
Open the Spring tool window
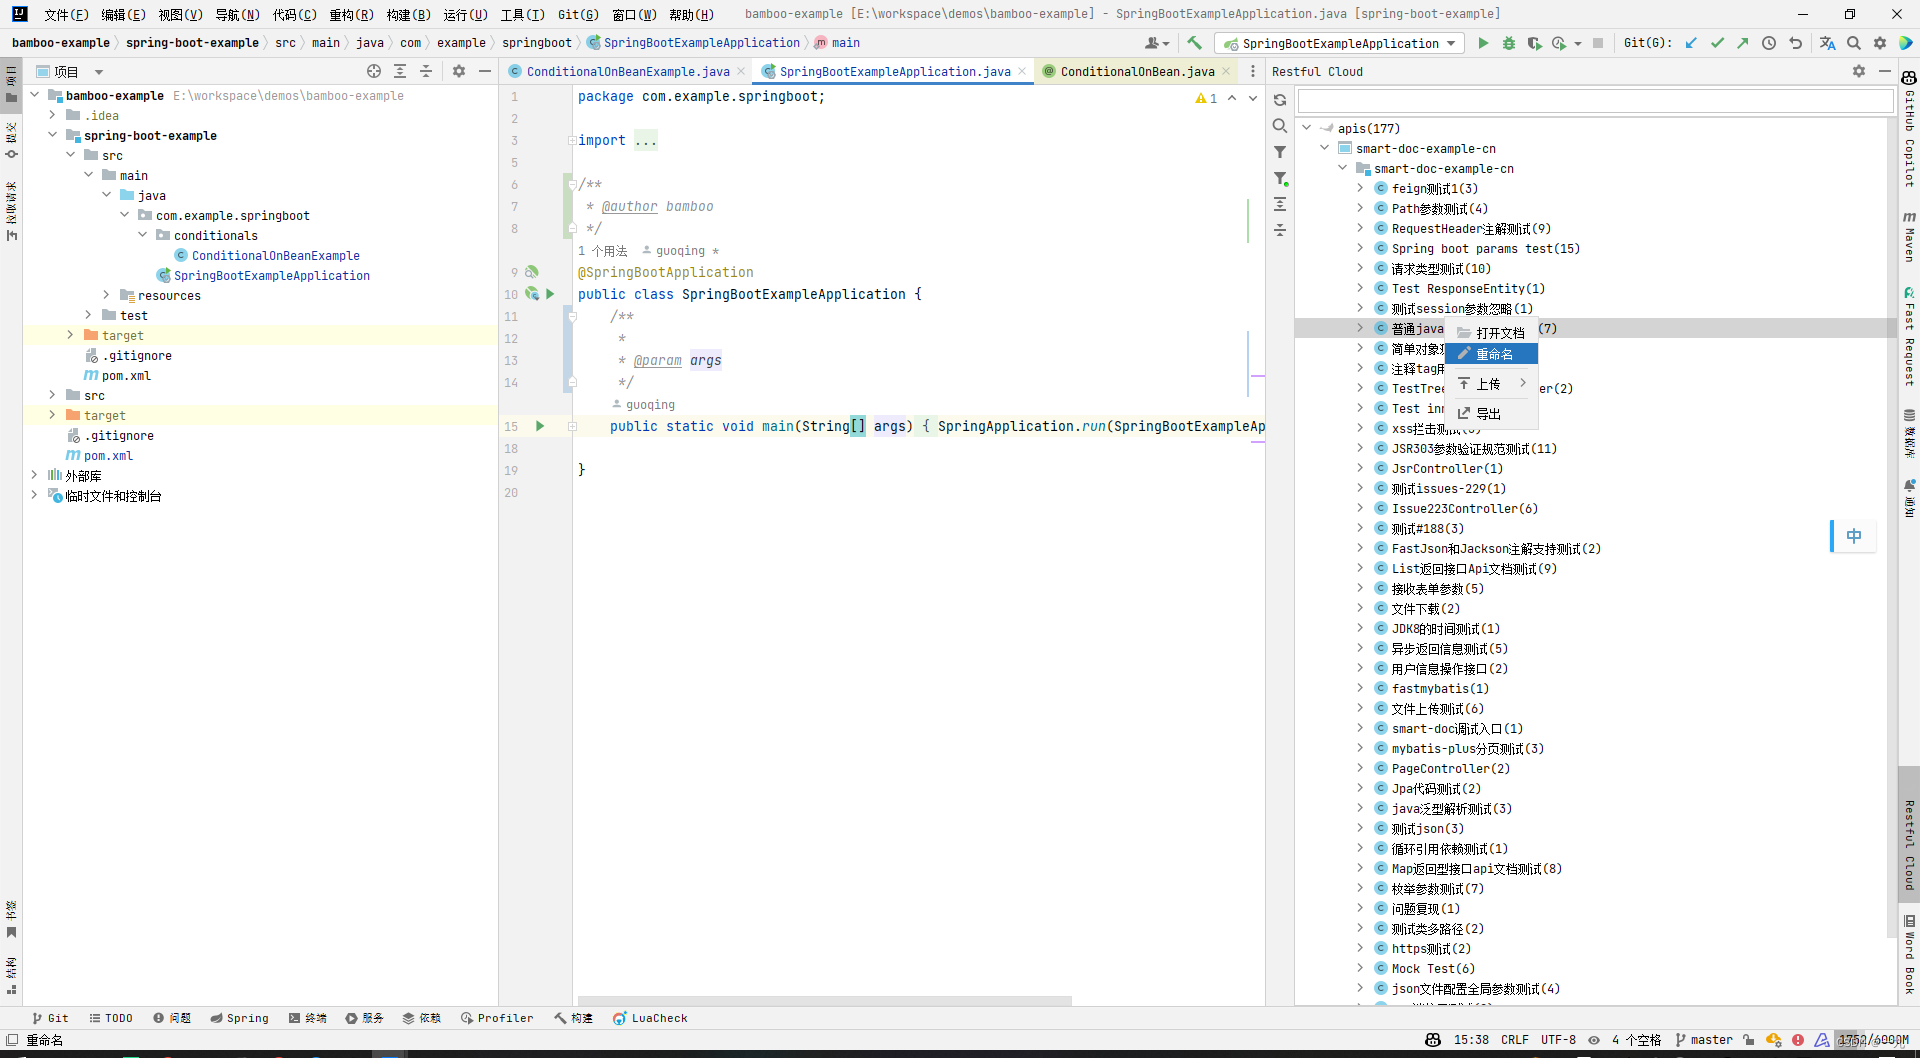[240, 1018]
